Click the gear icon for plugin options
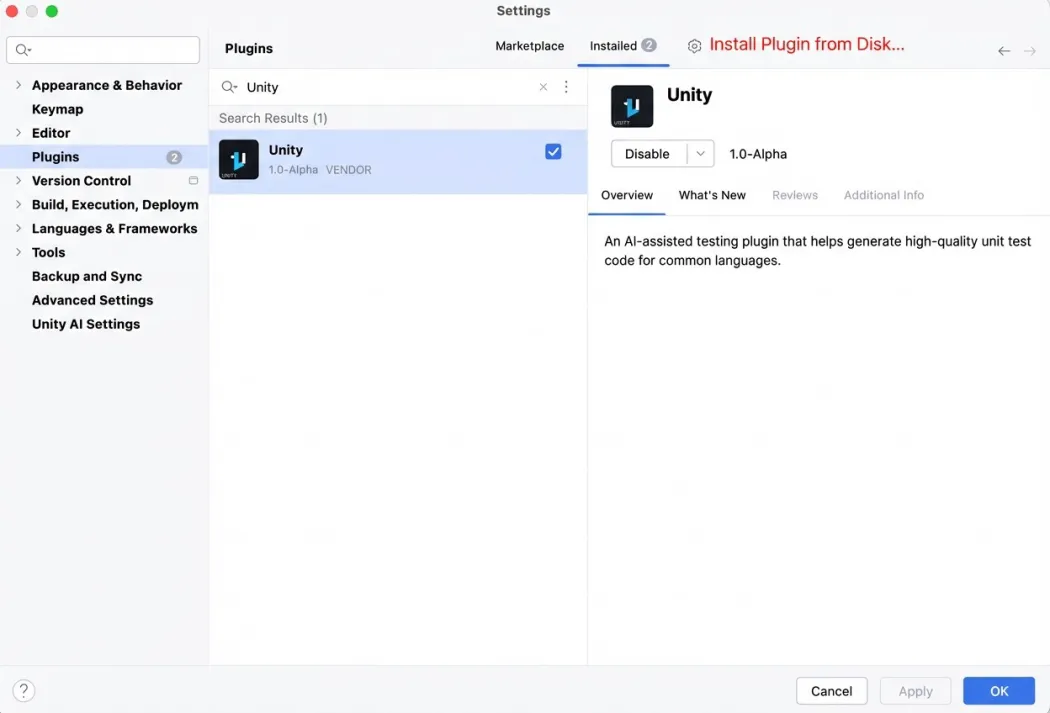The height and width of the screenshot is (713, 1050). click(x=694, y=46)
